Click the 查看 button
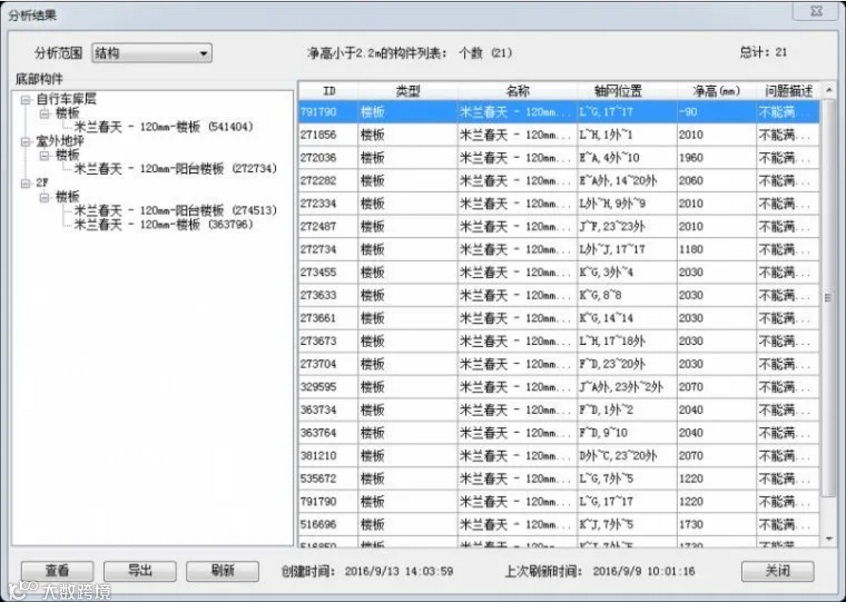848x608 pixels. tap(57, 571)
